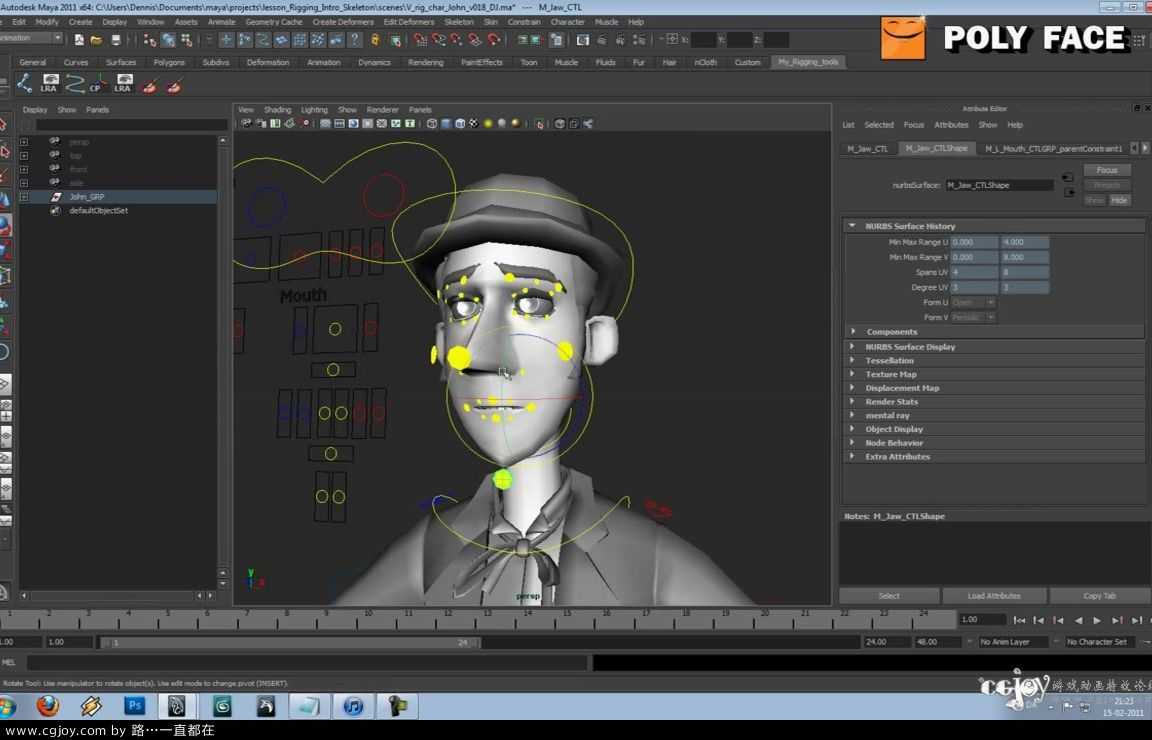Click the second paint weights shelf icon
Screen dimensions: 1152x740
pos(174,85)
